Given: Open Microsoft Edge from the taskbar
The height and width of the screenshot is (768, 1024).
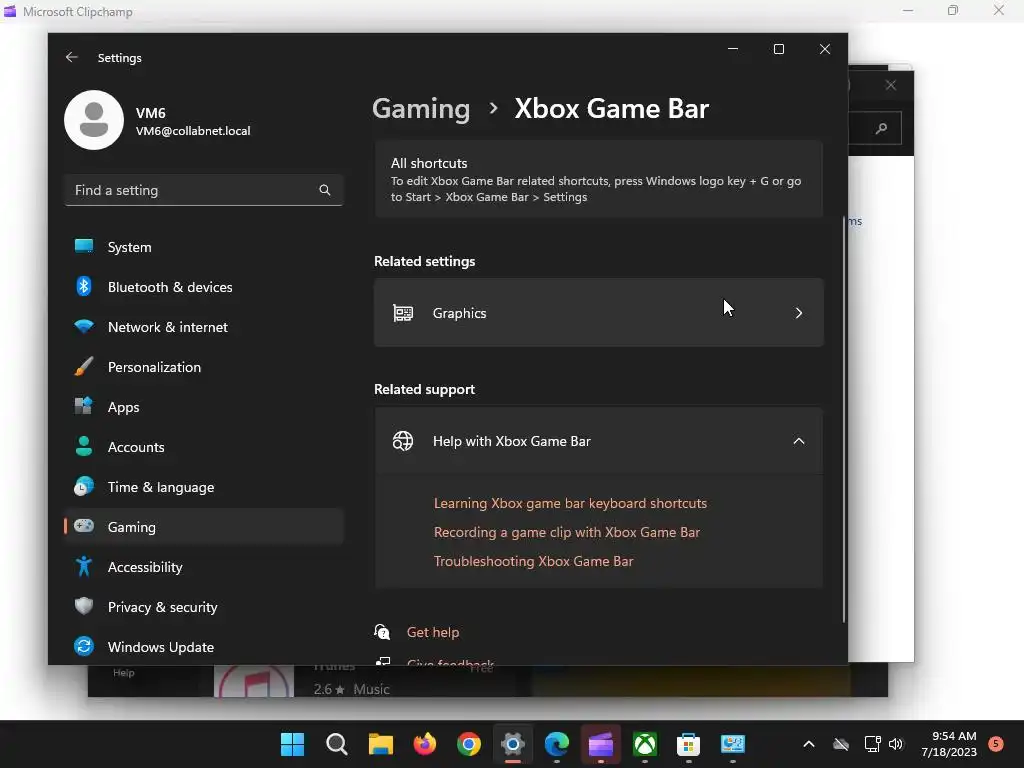Looking at the screenshot, I should pyautogui.click(x=556, y=744).
